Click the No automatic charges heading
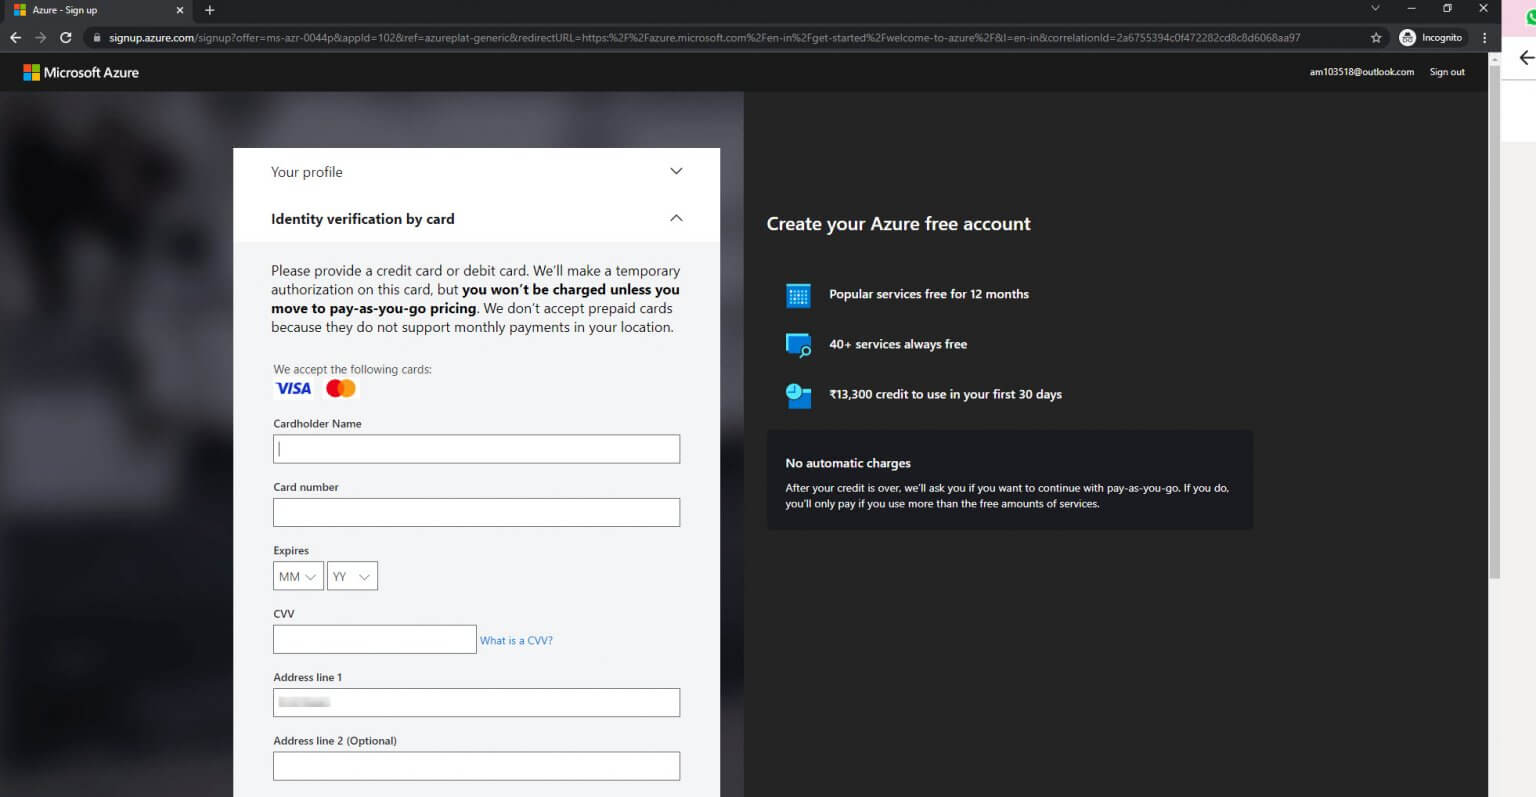 pyautogui.click(x=848, y=463)
